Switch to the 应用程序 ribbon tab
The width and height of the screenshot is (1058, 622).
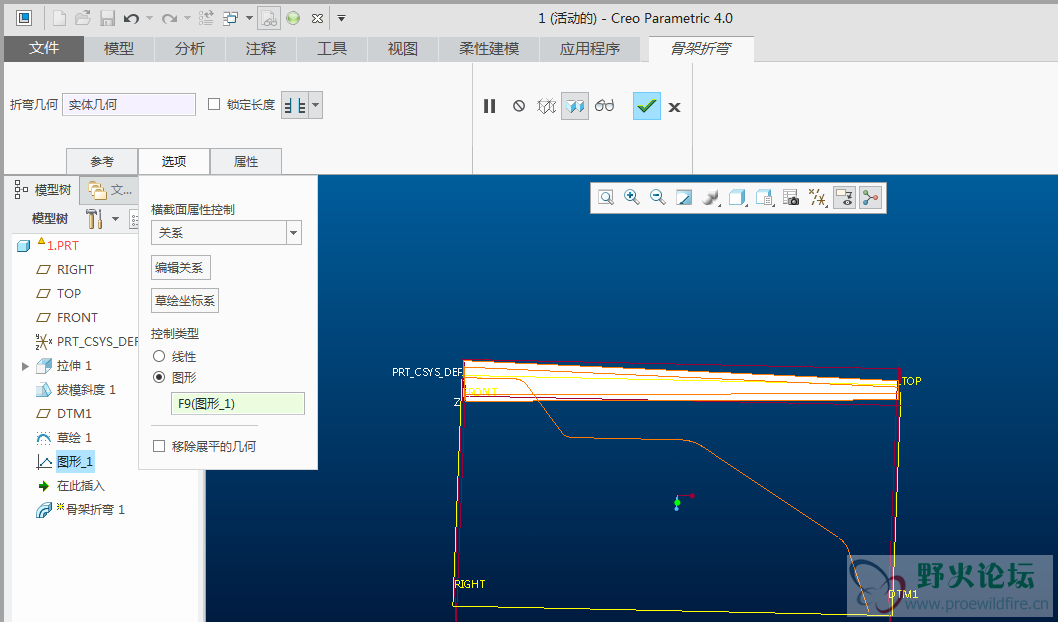coord(590,49)
